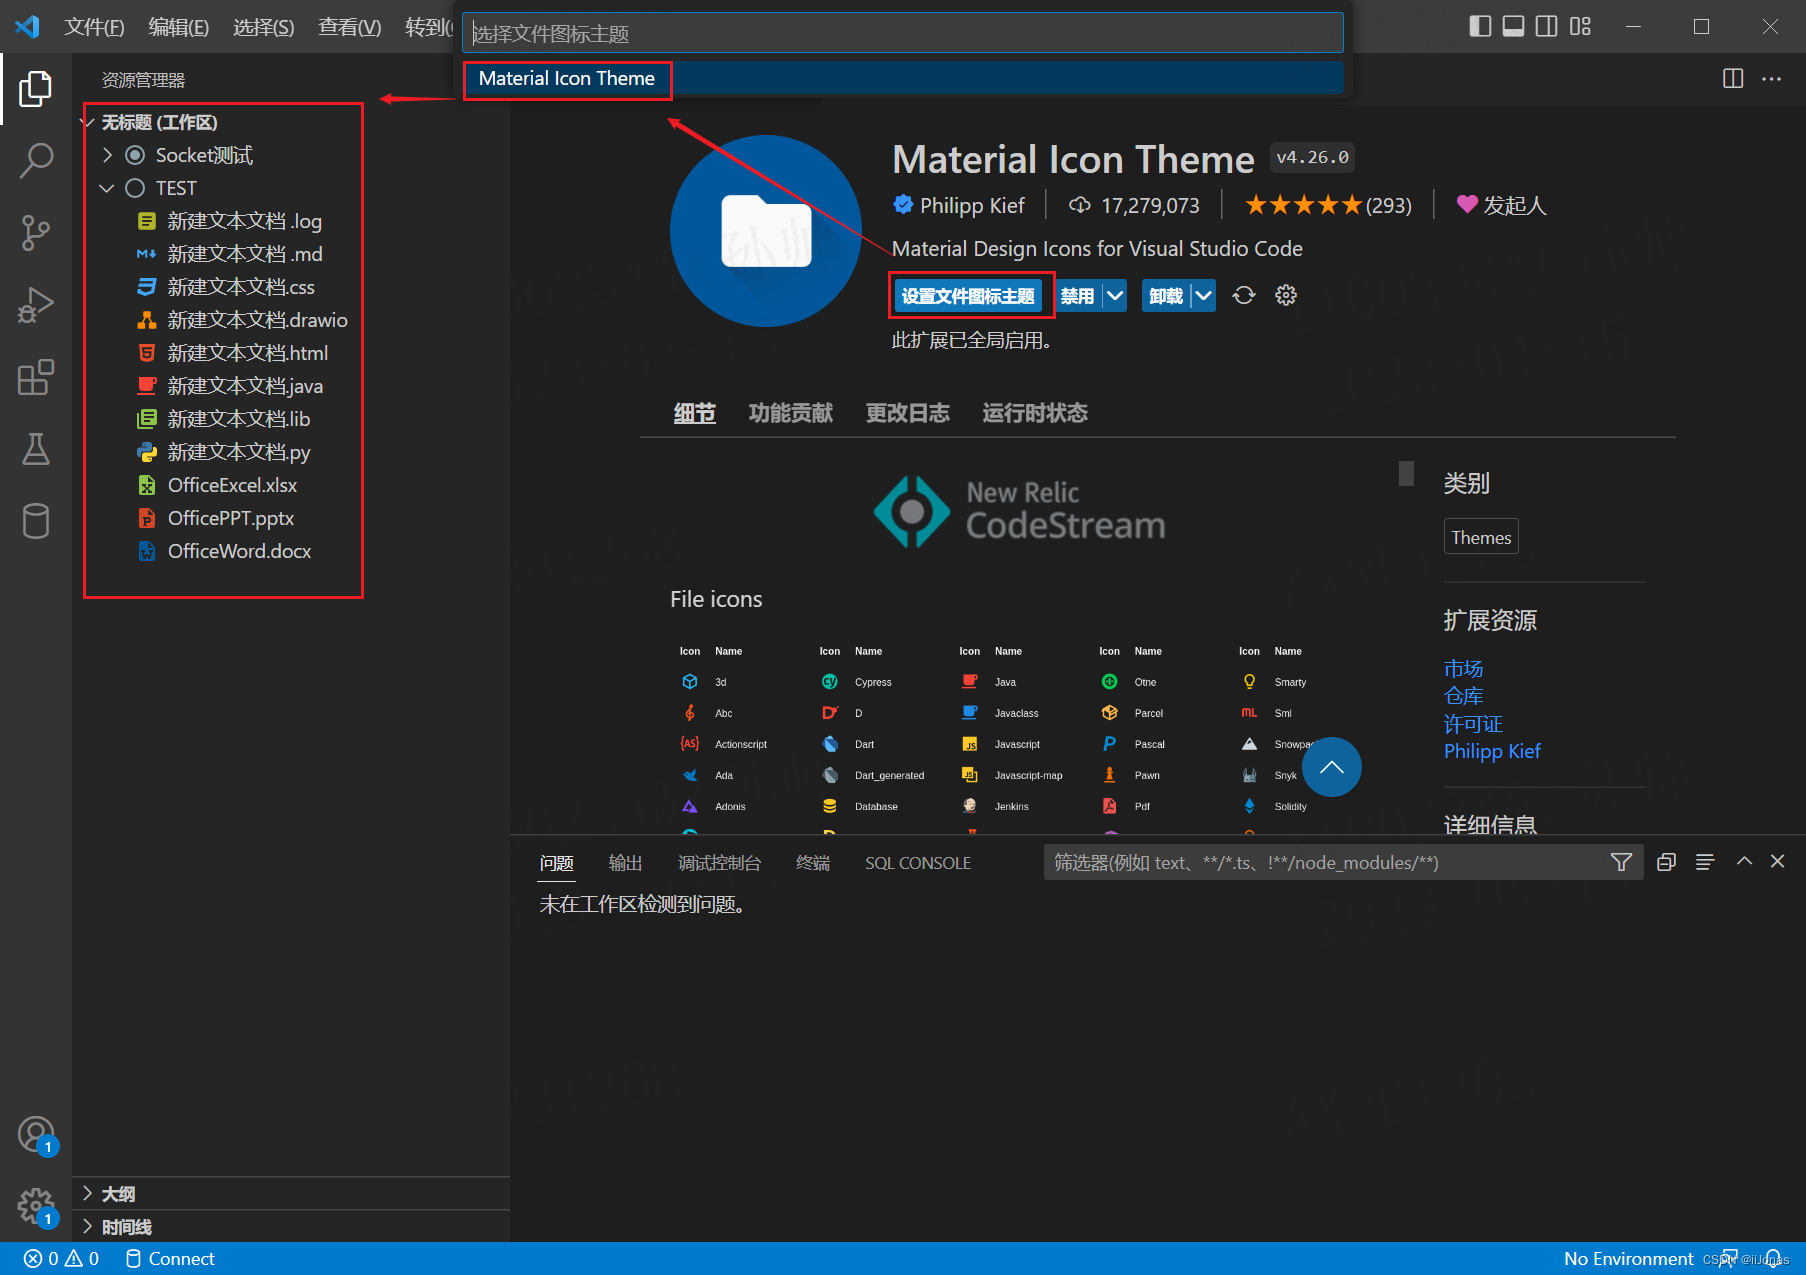Open the 编辑(E) menu

click(x=179, y=27)
